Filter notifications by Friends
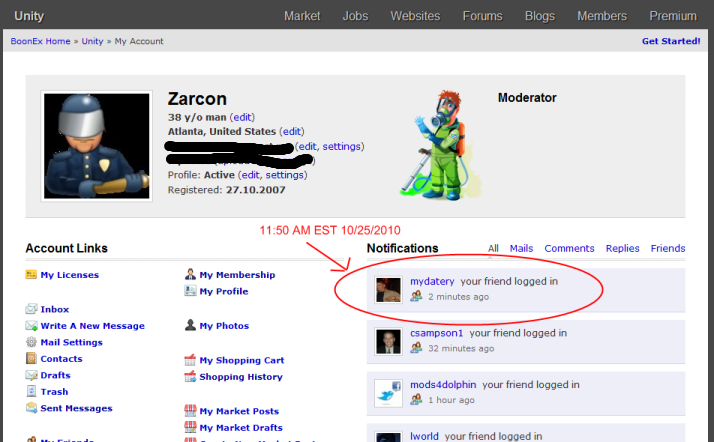Viewport: 714px width, 442px height. point(668,249)
